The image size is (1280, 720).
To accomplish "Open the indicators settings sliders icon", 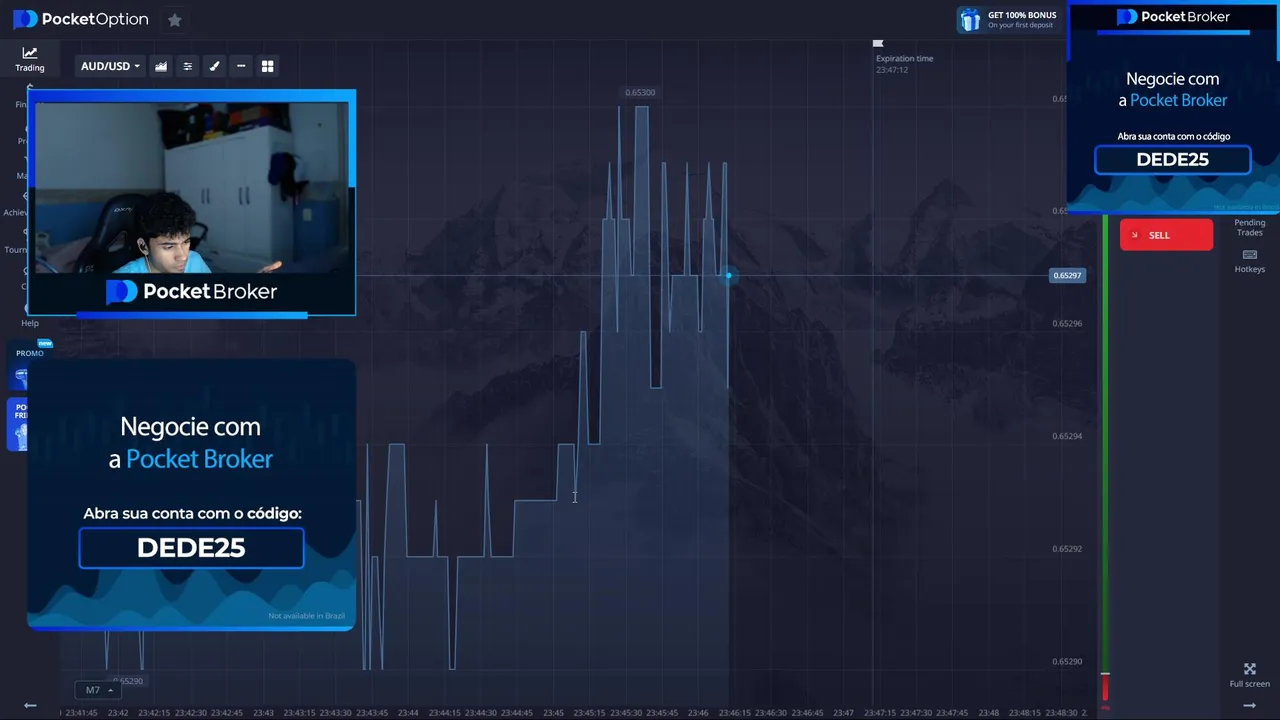I will coord(187,66).
